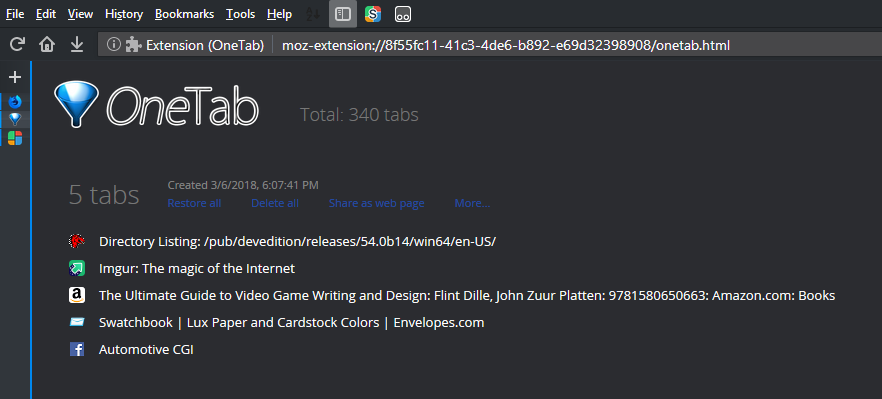
Task: Switch to the multicolor squares tab
Action: (15, 137)
